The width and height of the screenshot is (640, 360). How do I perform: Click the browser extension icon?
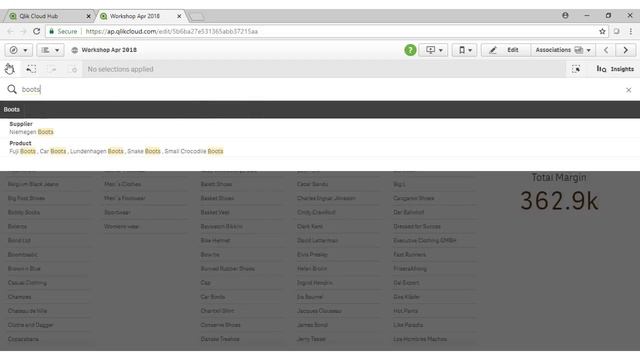616,31
